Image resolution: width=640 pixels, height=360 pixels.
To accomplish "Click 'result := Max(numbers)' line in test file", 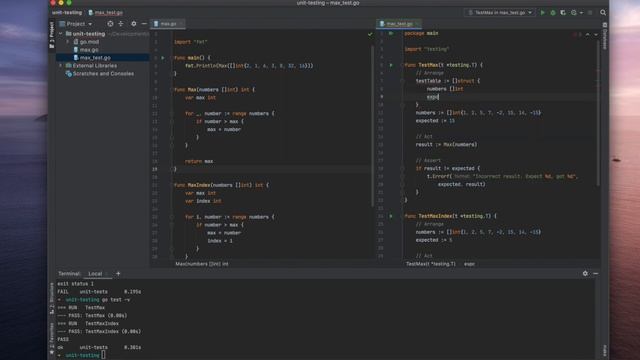I will click(x=447, y=144).
